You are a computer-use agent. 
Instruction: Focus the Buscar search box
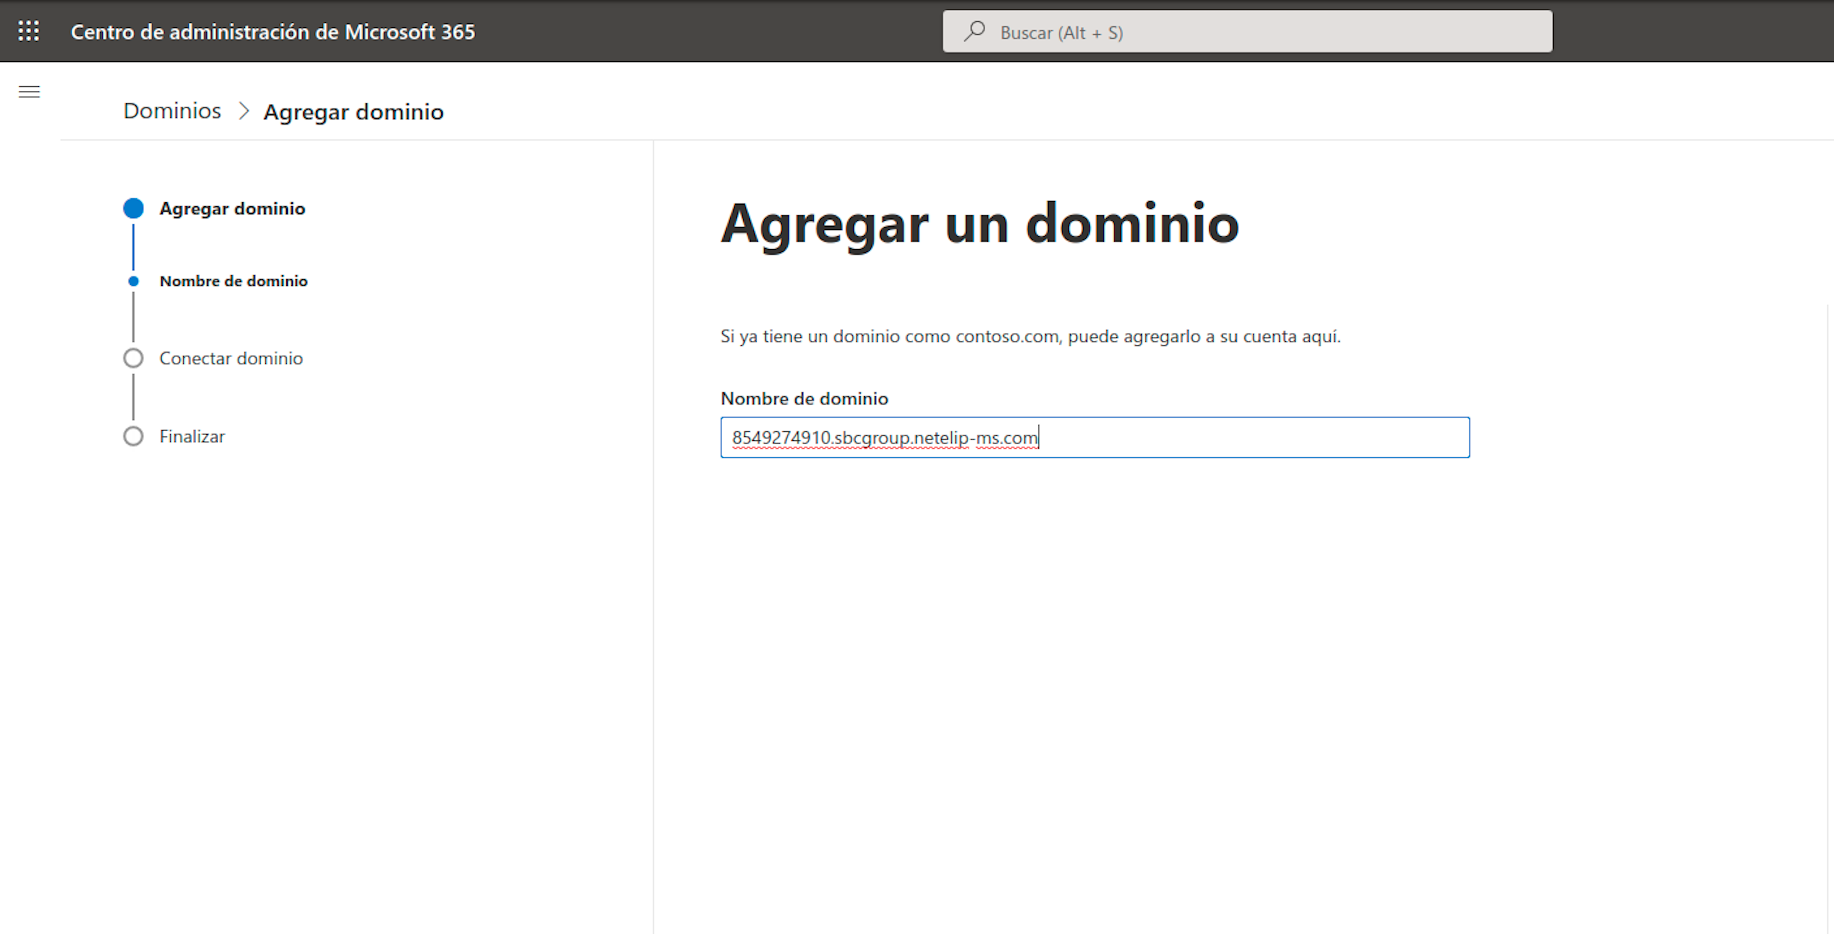[1247, 31]
